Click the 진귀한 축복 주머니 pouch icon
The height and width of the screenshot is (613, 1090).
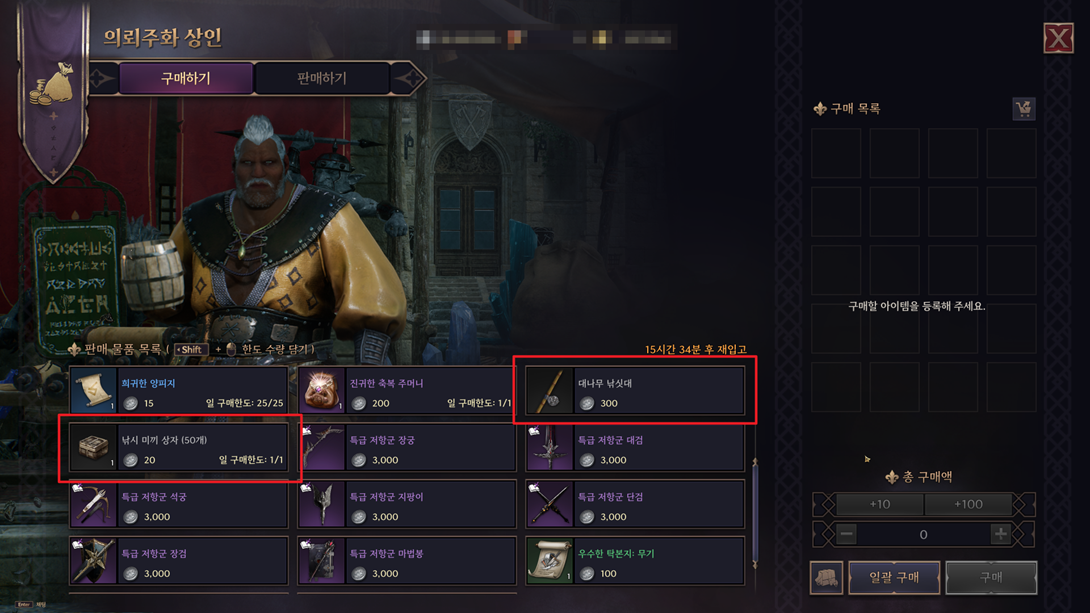321,391
